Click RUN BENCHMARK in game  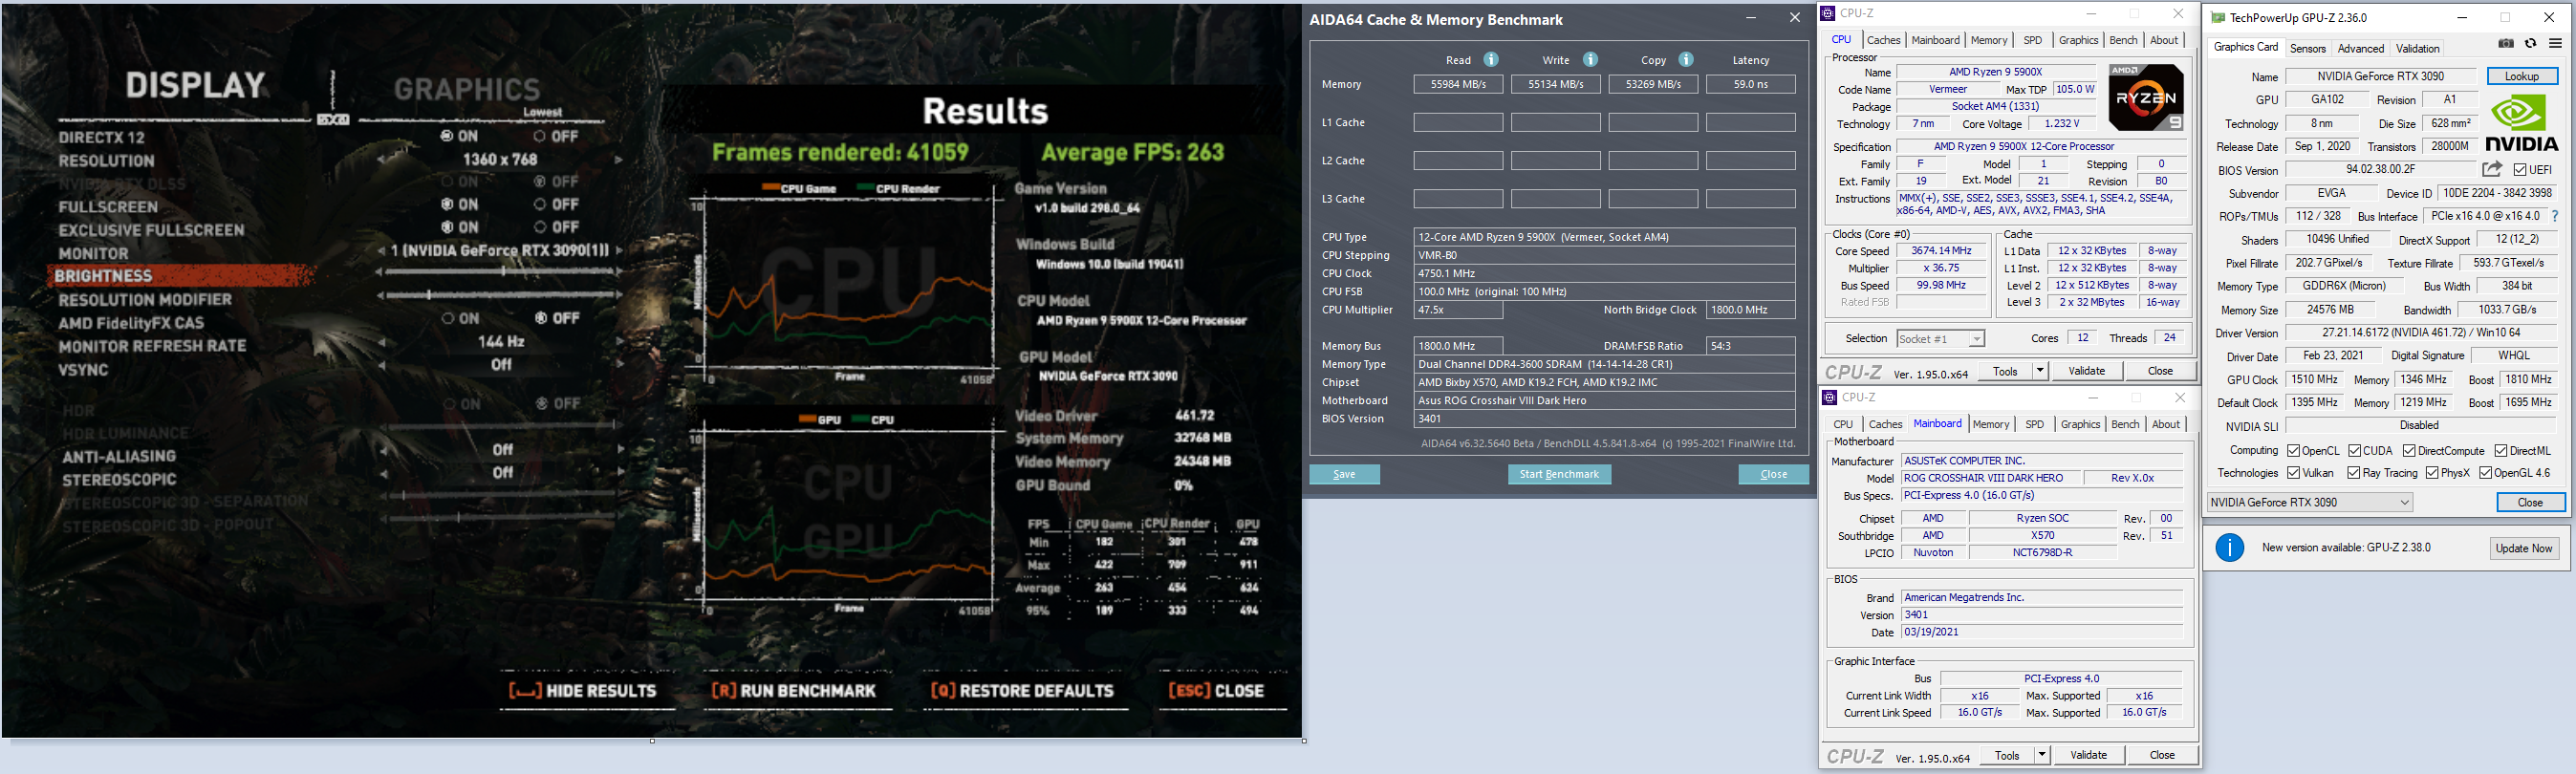794,690
